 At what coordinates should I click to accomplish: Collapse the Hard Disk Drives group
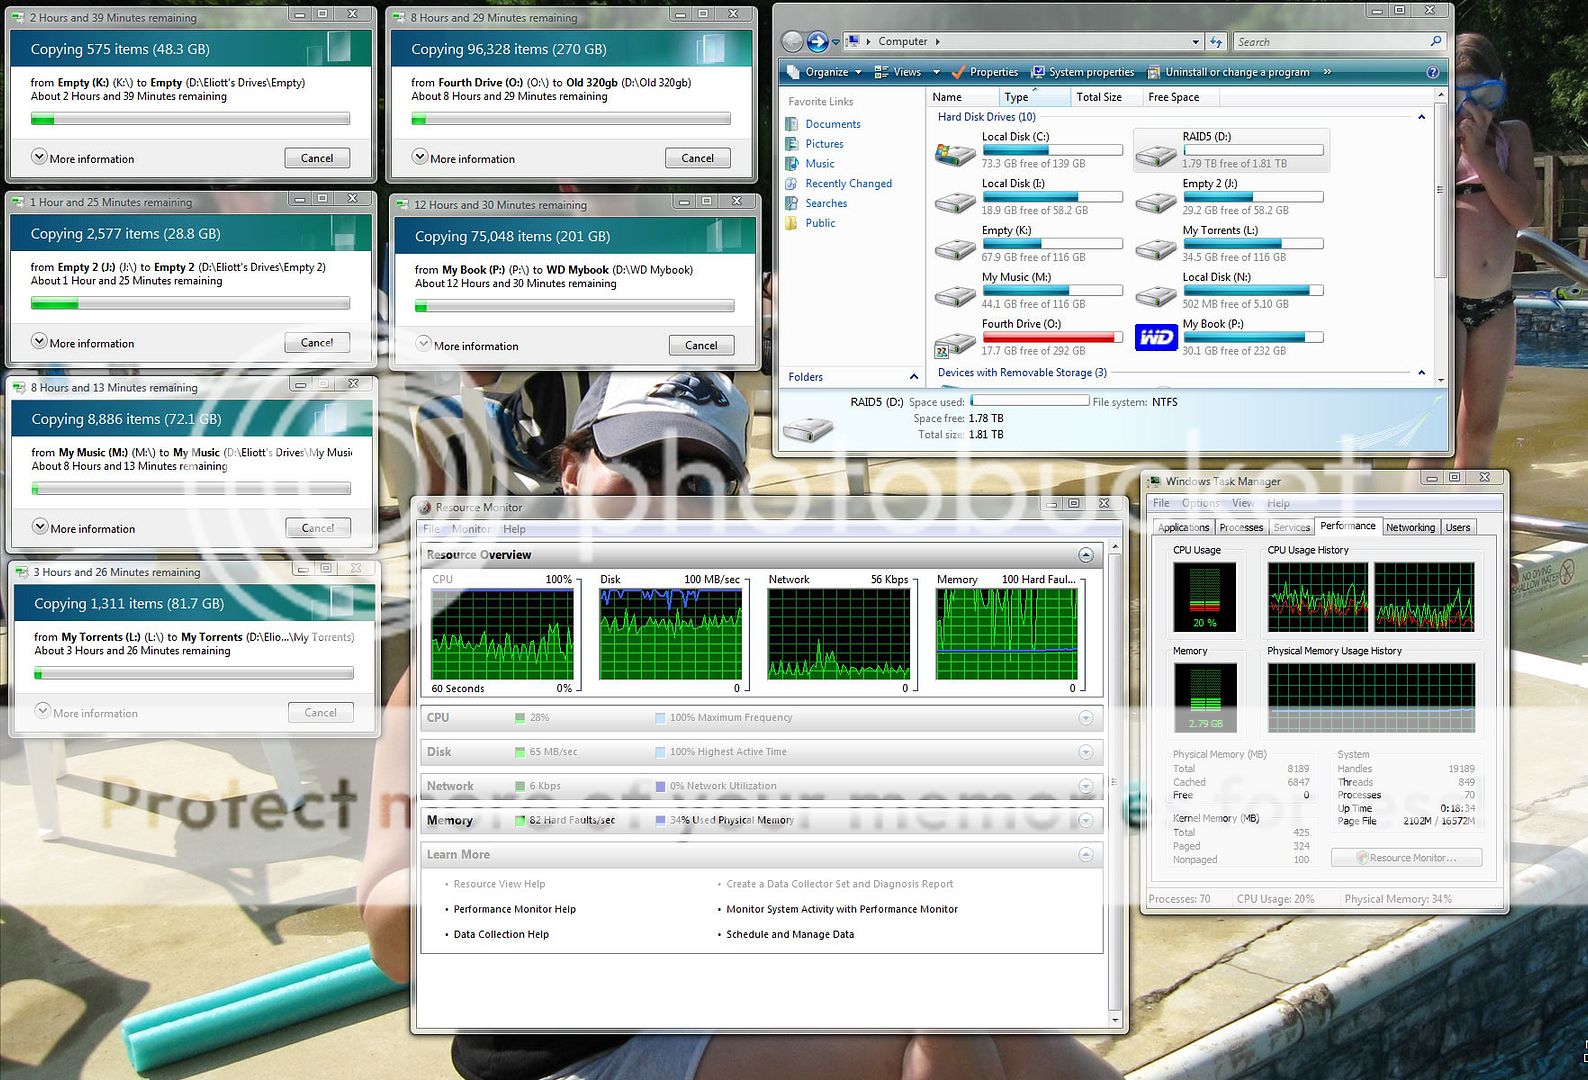(1421, 117)
